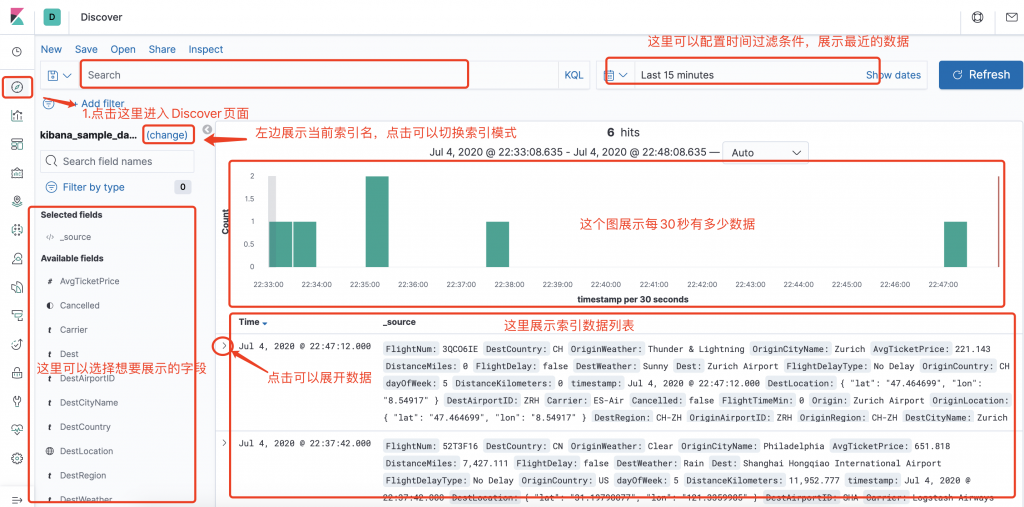The height and width of the screenshot is (507, 1024).
Task: Collapse the fields sidebar arrow icon
Action: [207, 129]
